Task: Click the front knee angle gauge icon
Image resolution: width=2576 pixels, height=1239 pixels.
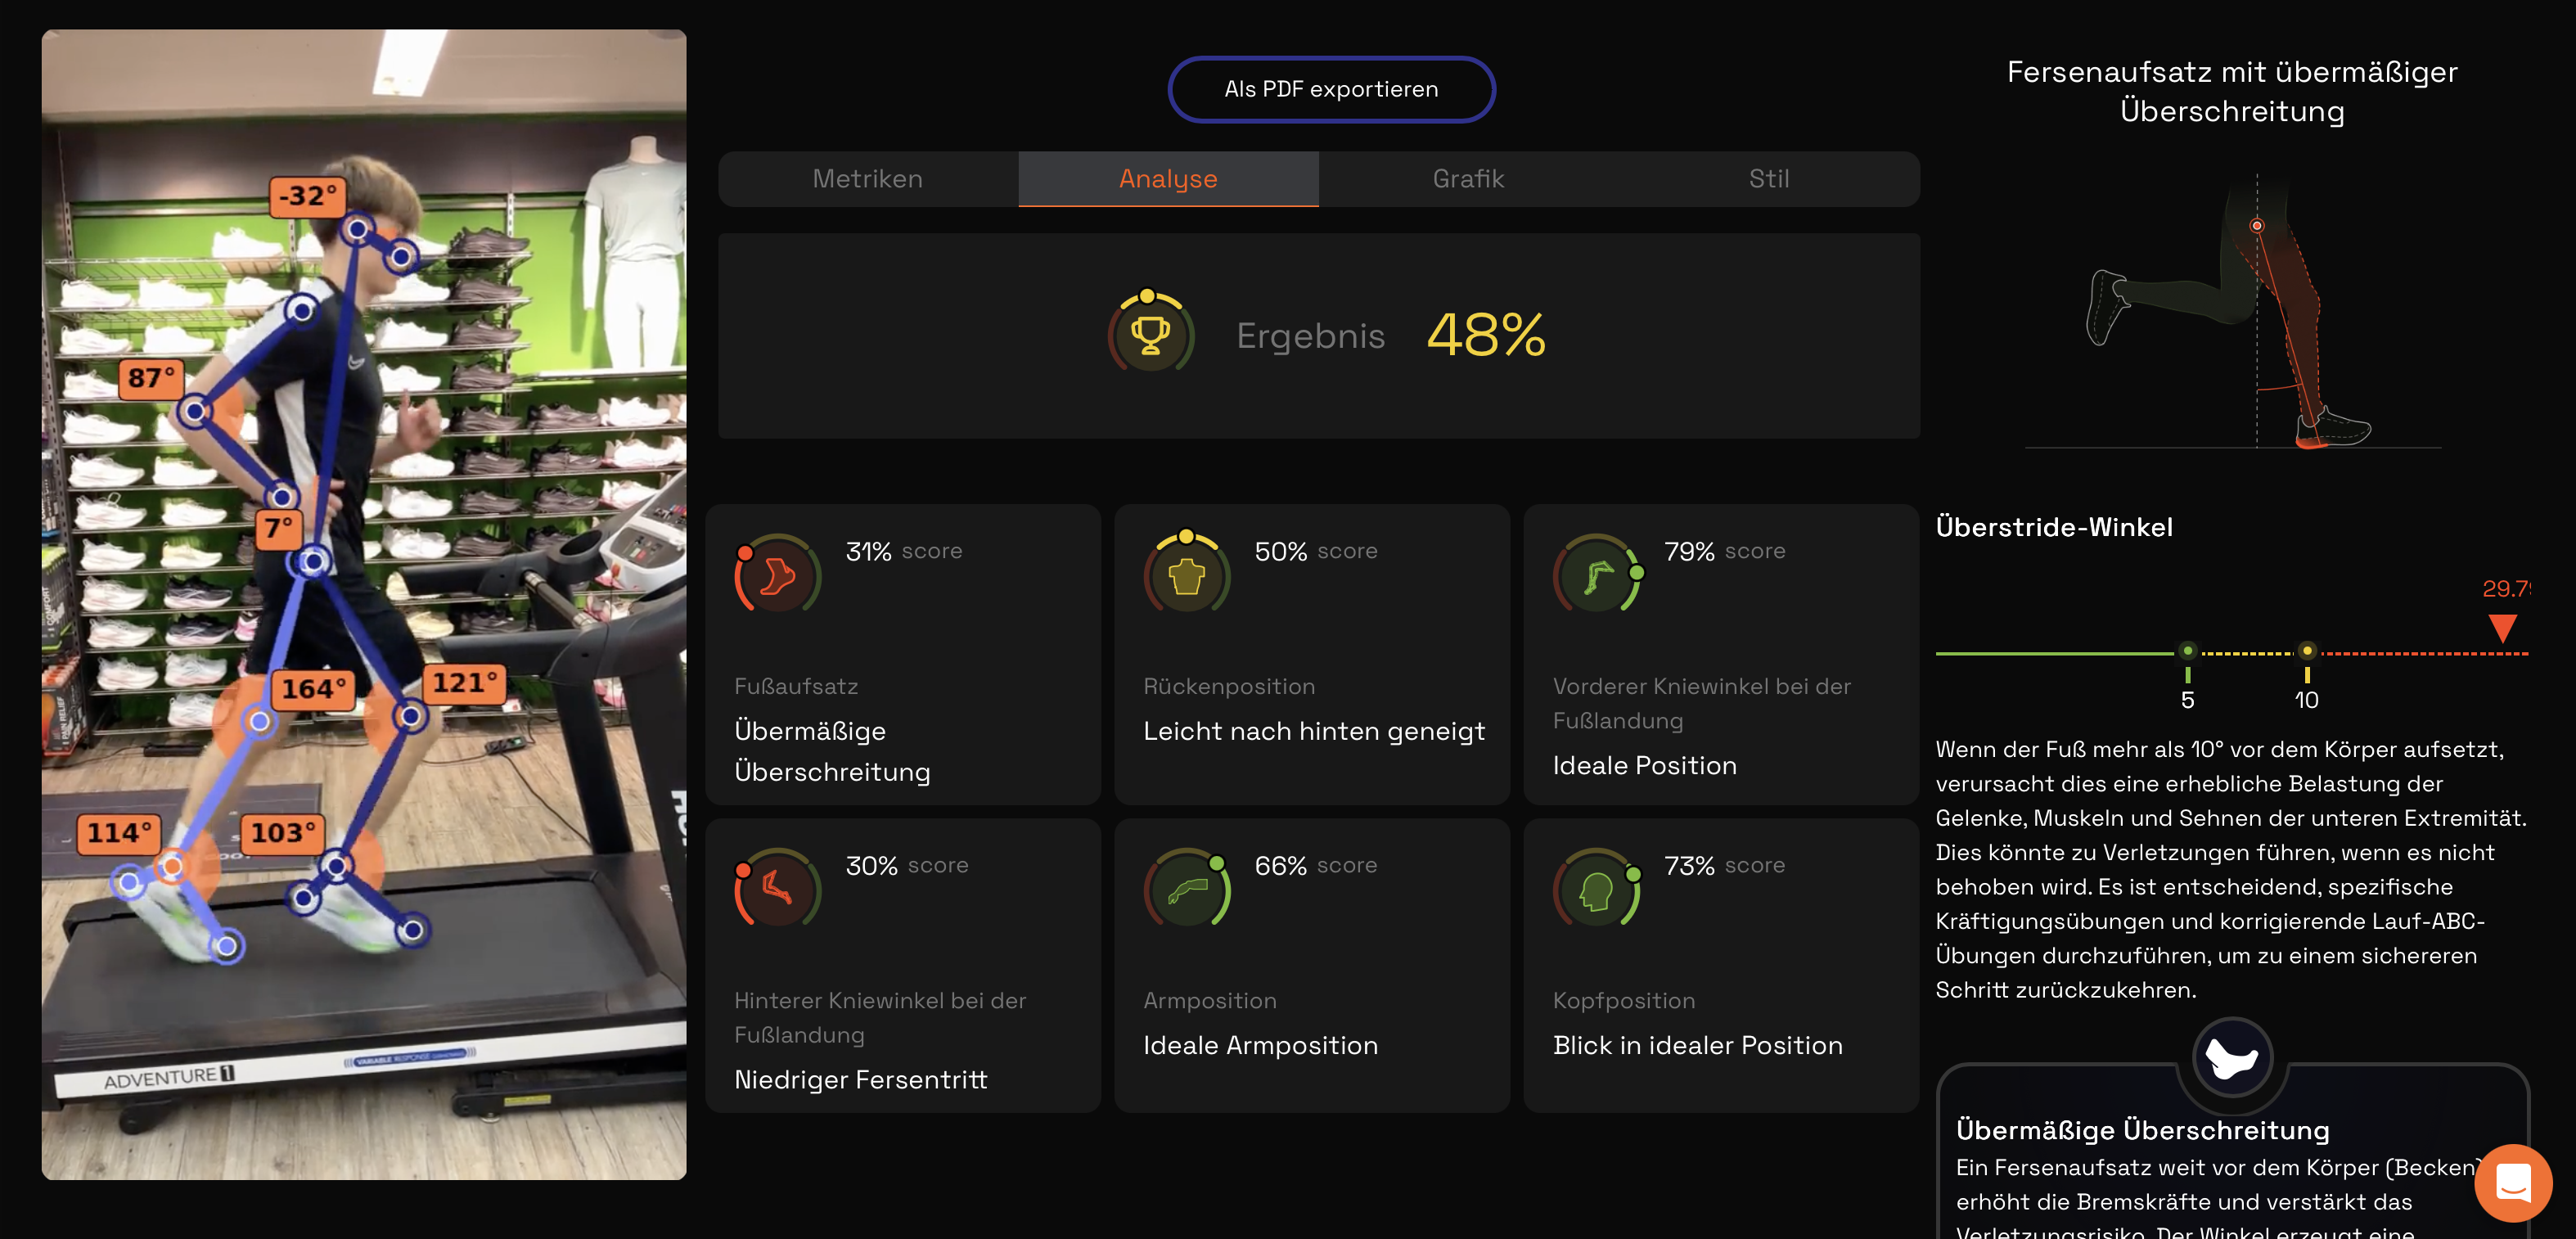Action: pyautogui.click(x=1597, y=575)
